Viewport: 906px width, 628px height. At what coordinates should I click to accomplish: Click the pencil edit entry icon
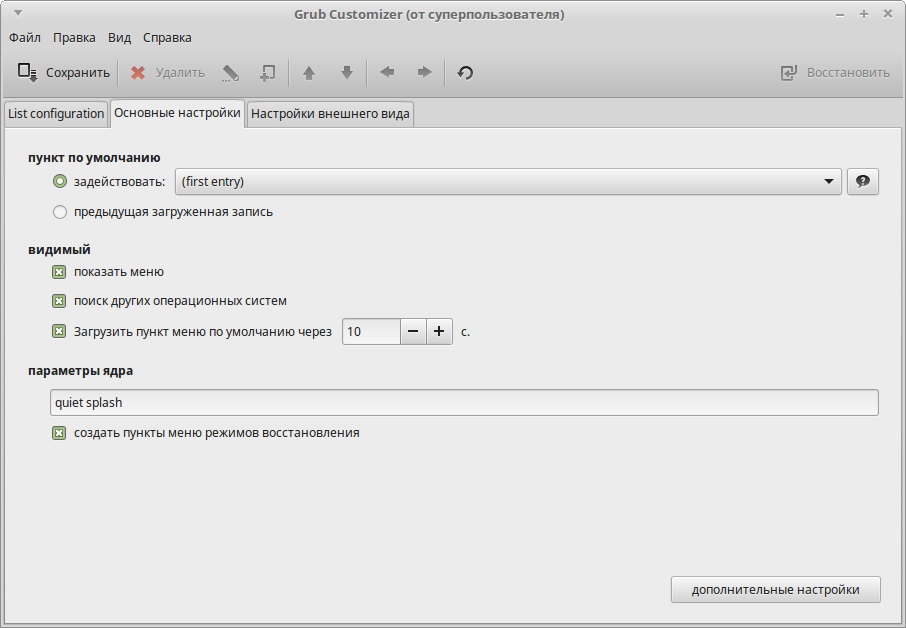tap(230, 73)
